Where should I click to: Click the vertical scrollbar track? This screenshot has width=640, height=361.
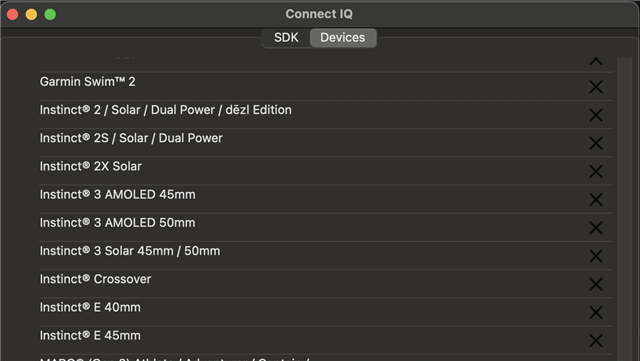pyautogui.click(x=624, y=208)
